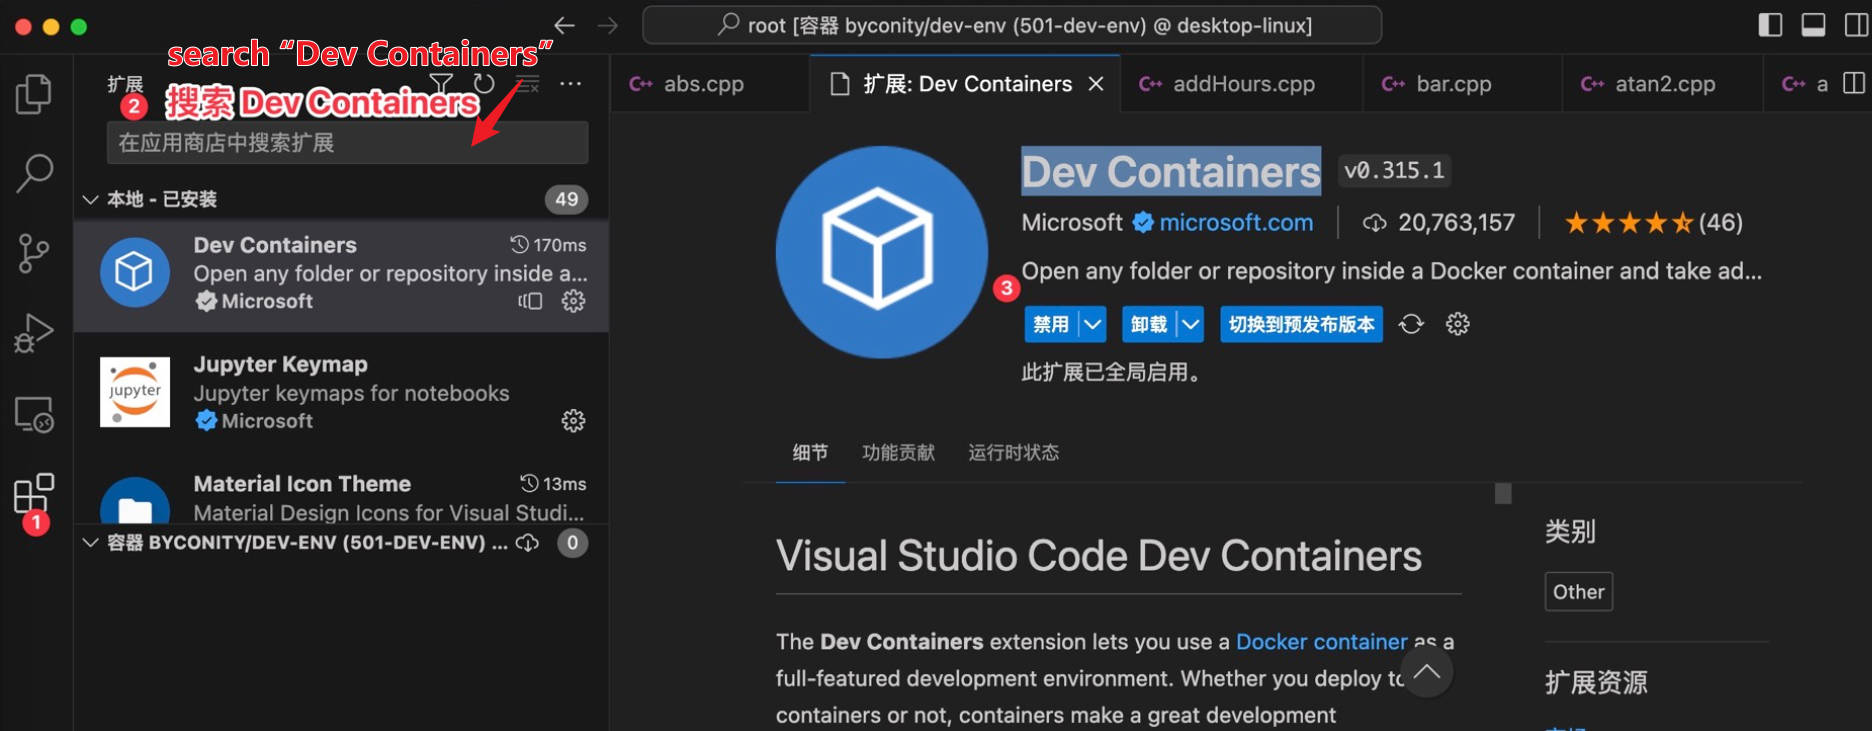This screenshot has width=1872, height=731.
Task: Toggle secondary side bar layout icon
Action: pos(1856,25)
